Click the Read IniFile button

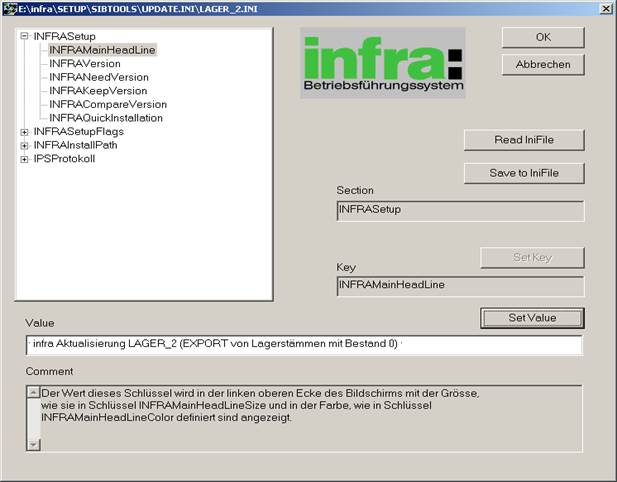(x=523, y=140)
